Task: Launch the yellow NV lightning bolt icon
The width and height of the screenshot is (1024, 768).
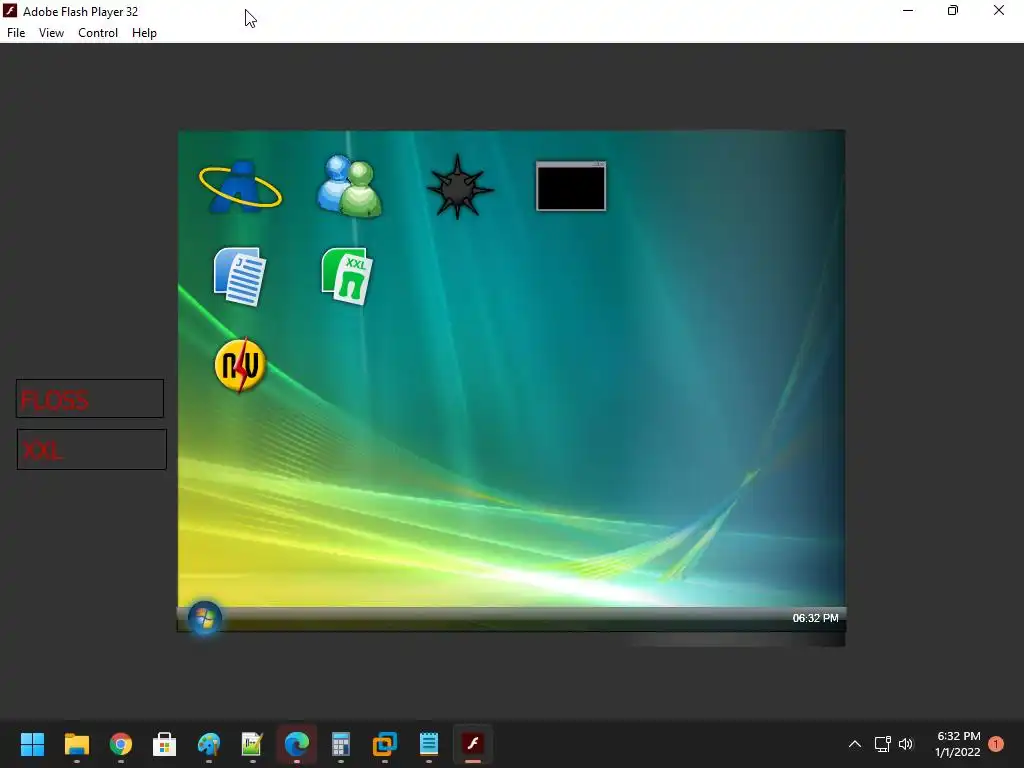Action: [240, 365]
